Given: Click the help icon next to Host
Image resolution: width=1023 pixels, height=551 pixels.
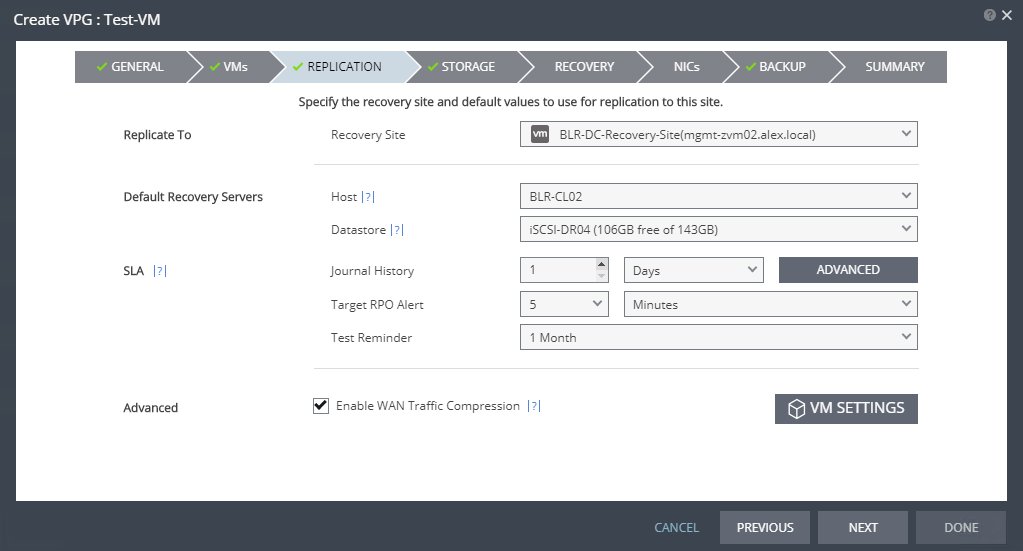Looking at the screenshot, I should pyautogui.click(x=368, y=197).
